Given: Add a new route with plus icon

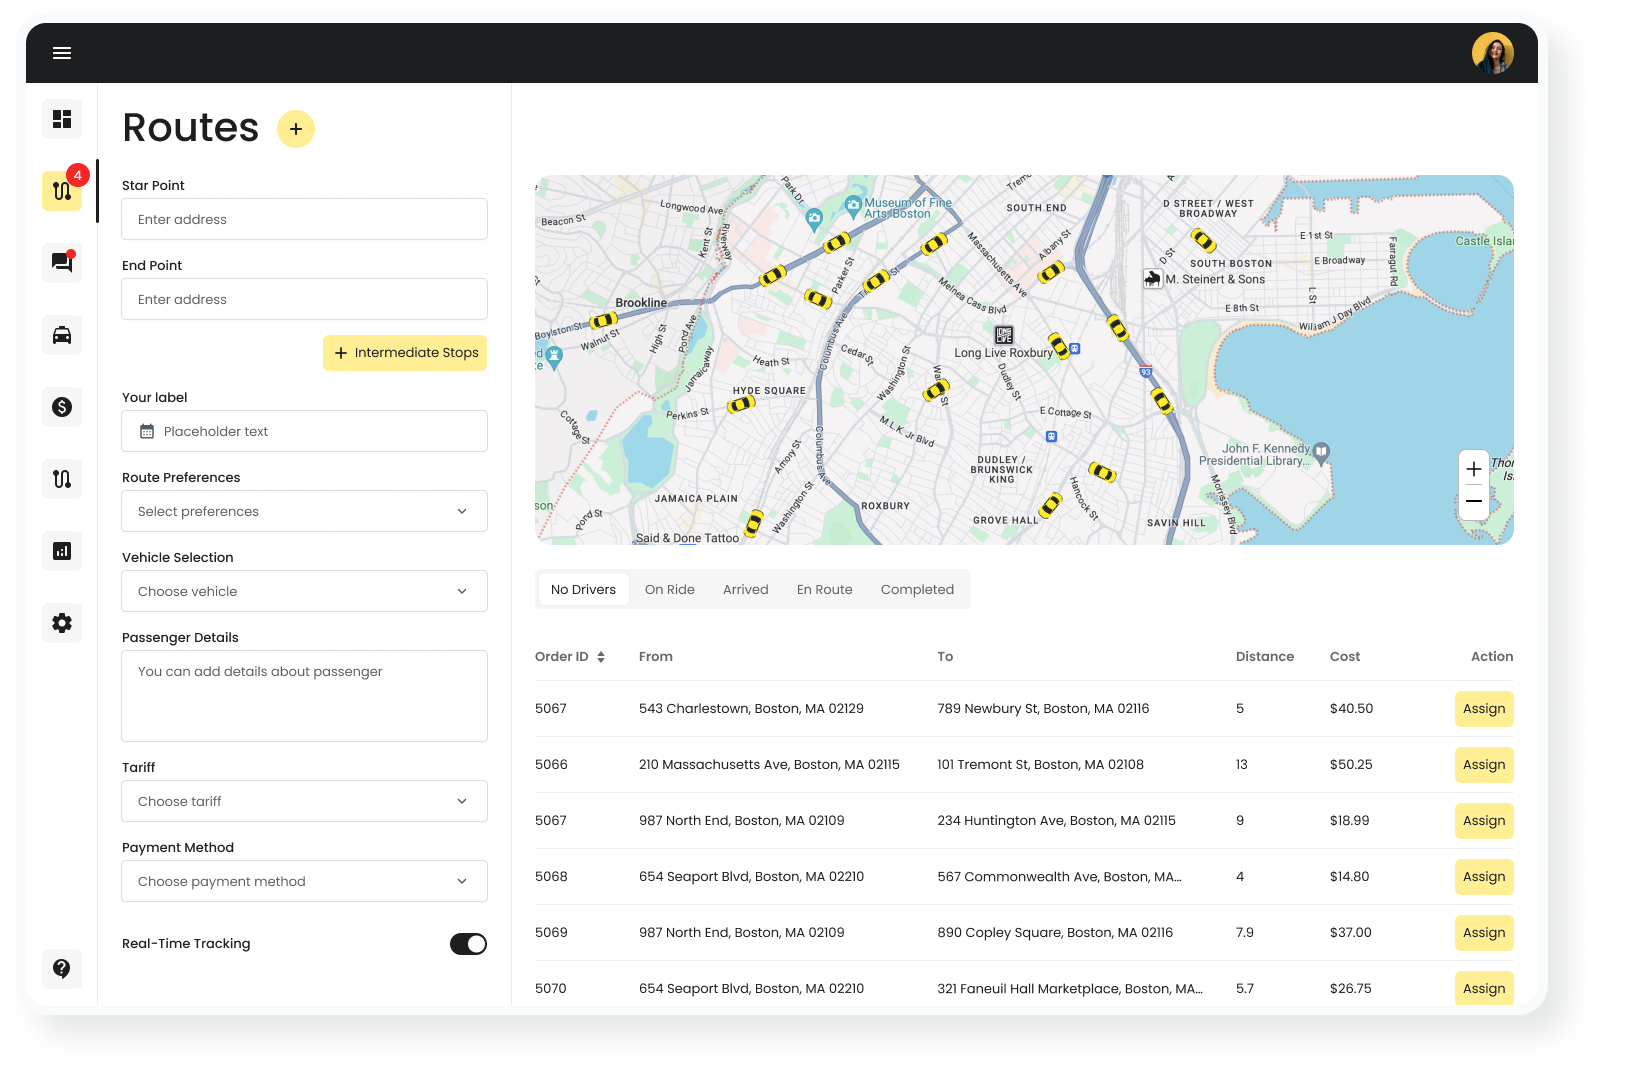Looking at the screenshot, I should pyautogui.click(x=296, y=129).
